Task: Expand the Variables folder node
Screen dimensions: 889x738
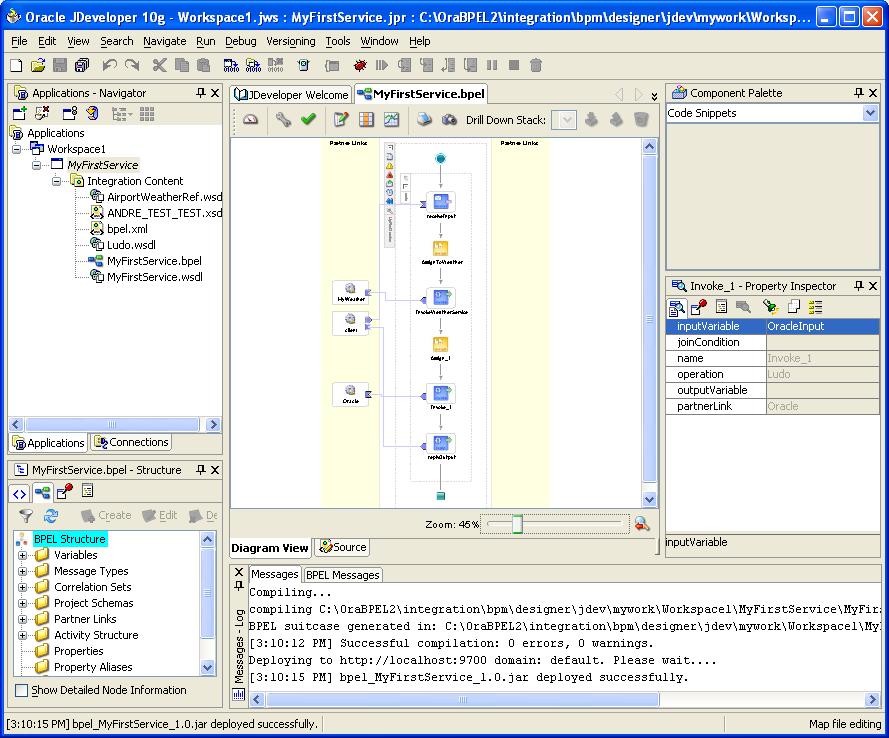Action: tap(23, 555)
